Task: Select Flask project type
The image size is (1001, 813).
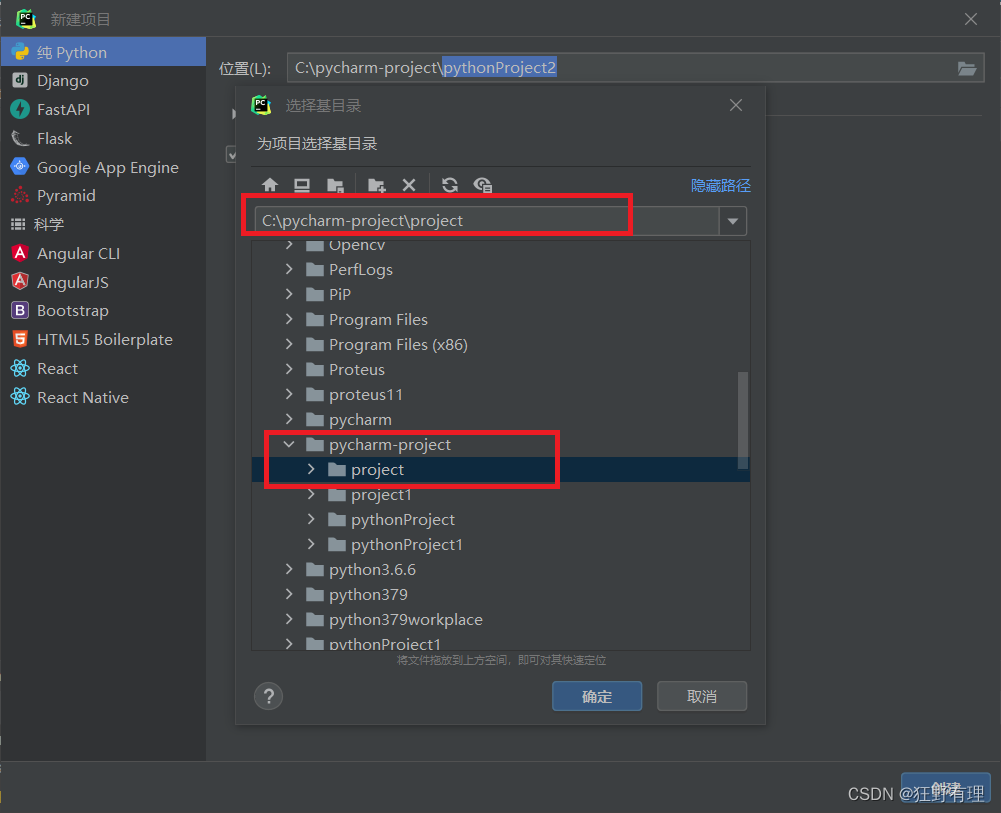Action: click(x=103, y=138)
